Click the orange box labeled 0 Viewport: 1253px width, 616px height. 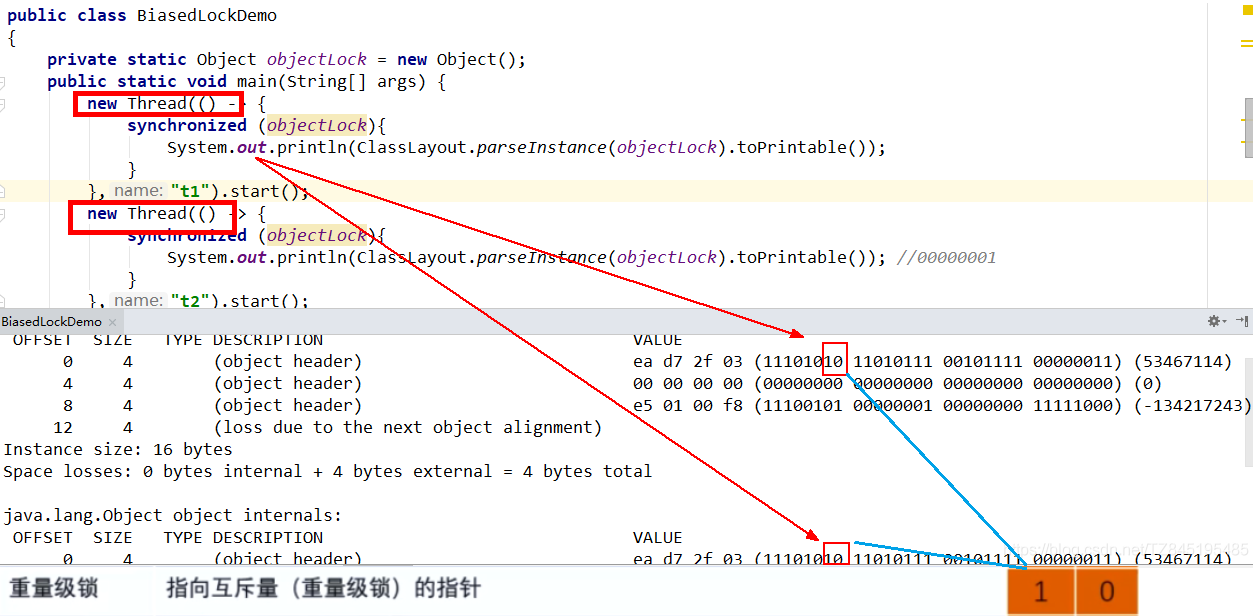[x=1107, y=591]
